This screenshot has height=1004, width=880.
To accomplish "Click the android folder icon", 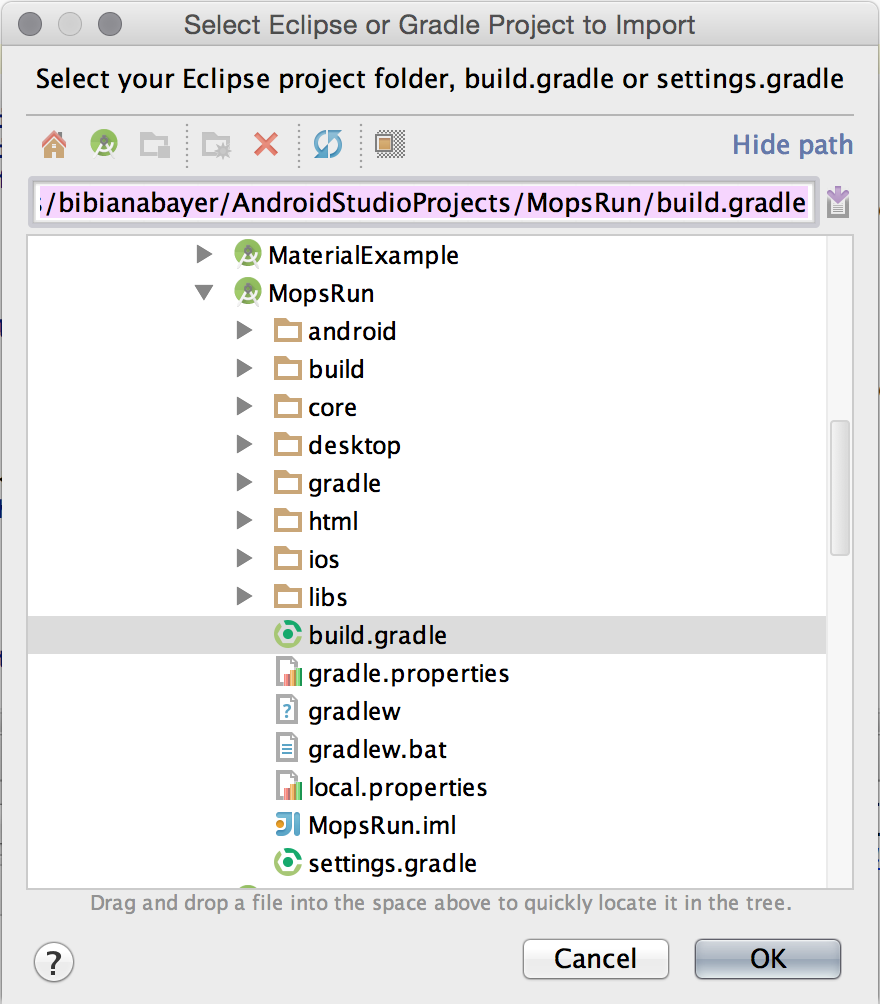I will point(288,330).
